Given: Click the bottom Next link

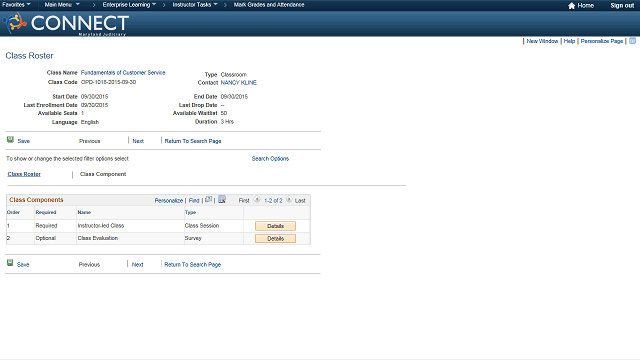Looking at the screenshot, I should [x=138, y=265].
